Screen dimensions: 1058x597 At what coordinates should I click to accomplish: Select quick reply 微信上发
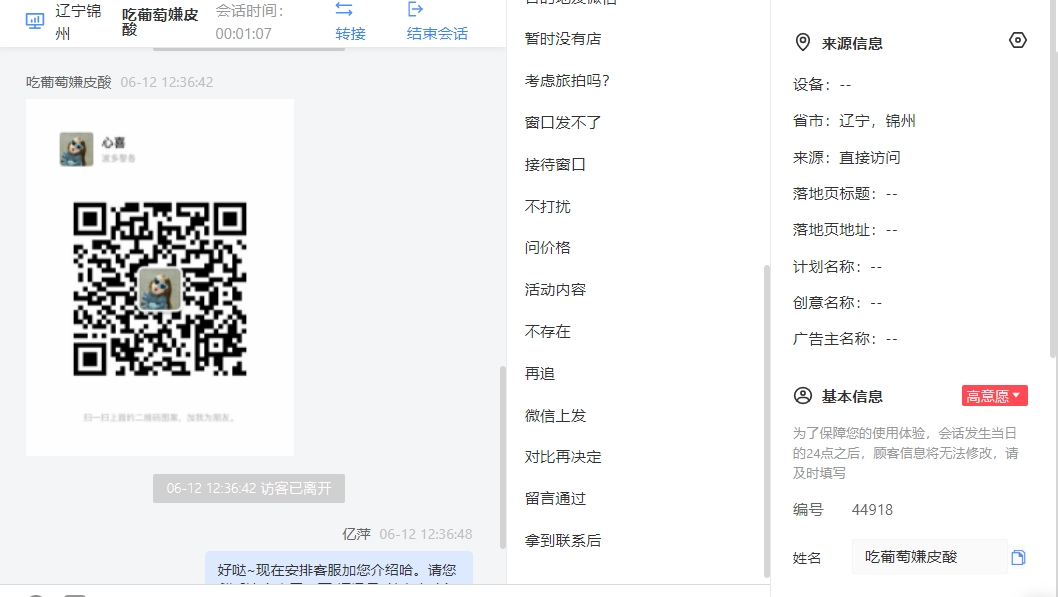[555, 416]
